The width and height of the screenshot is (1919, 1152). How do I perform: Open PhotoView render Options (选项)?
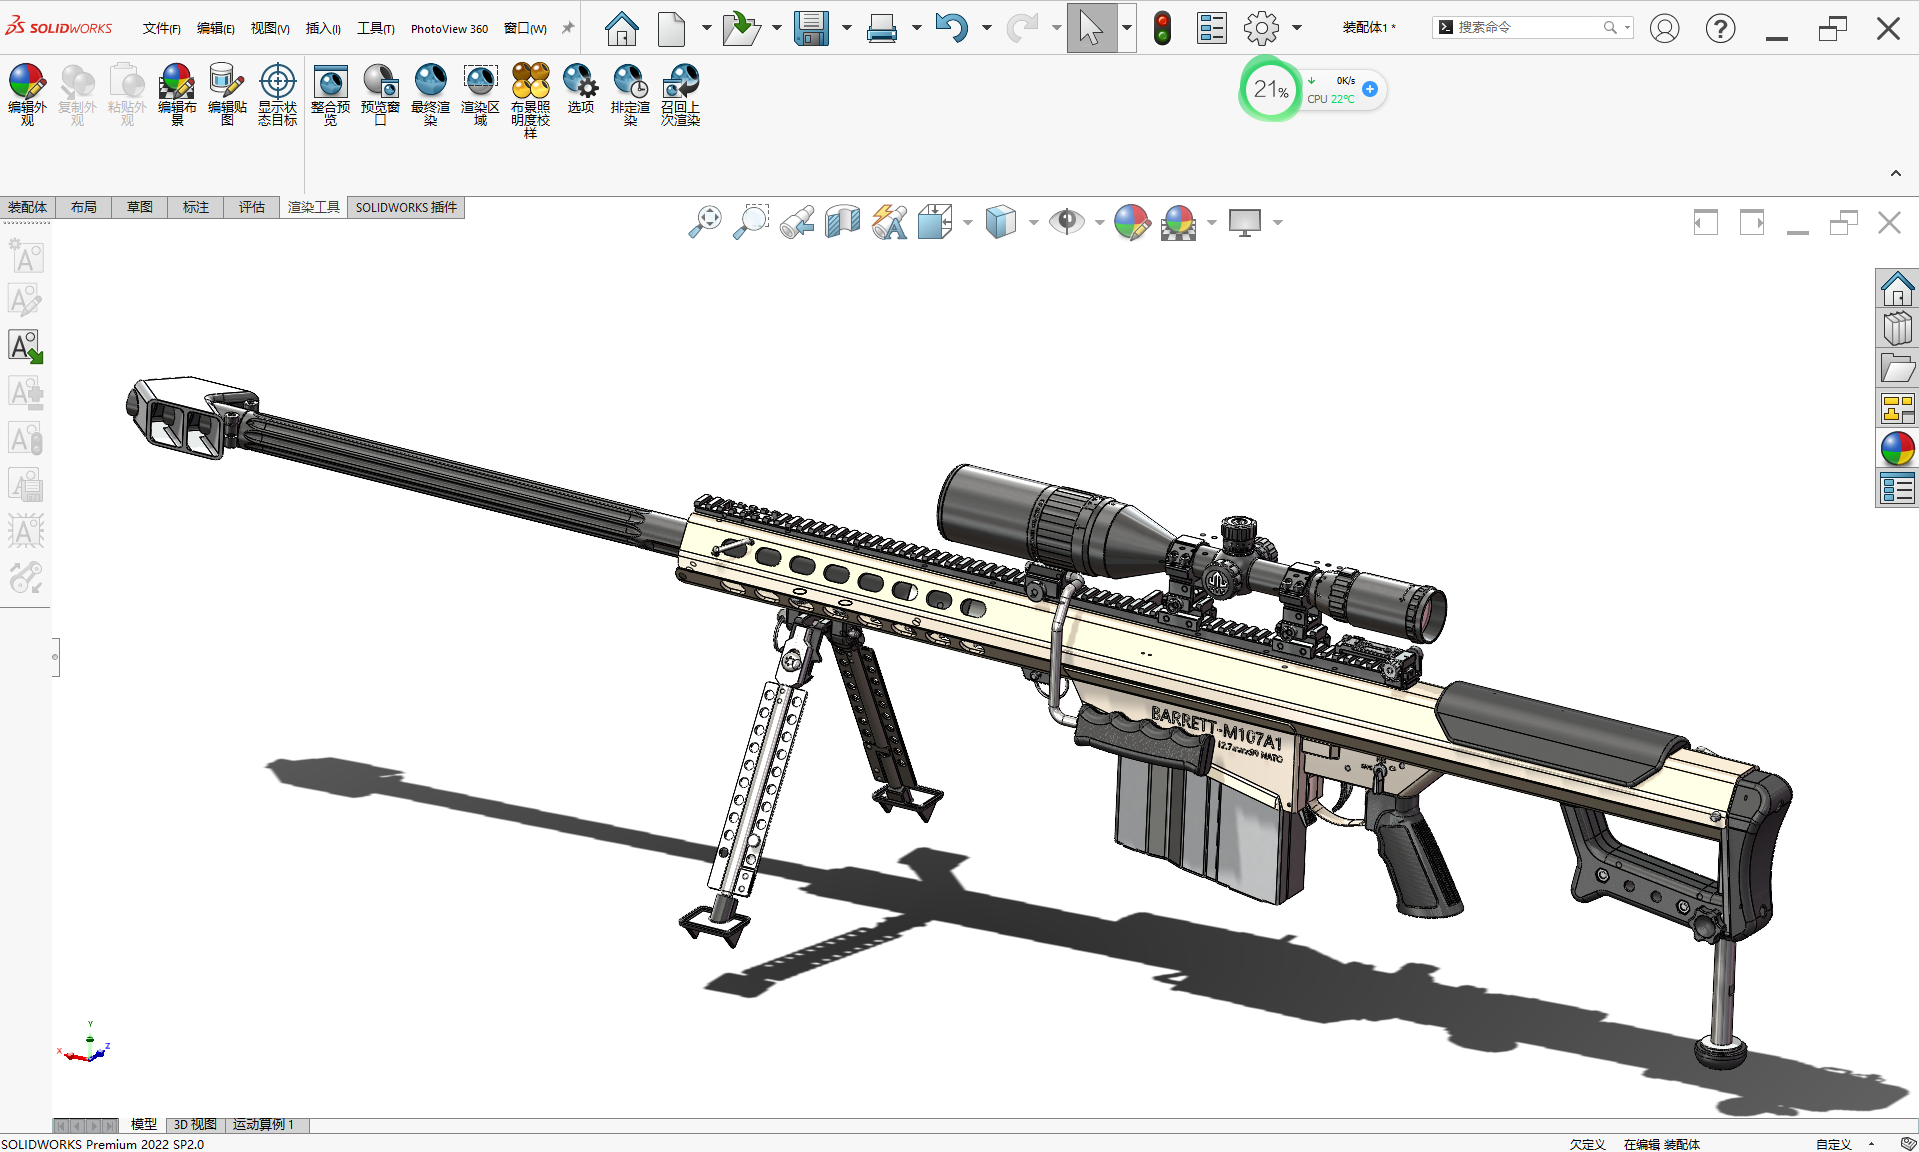(580, 88)
